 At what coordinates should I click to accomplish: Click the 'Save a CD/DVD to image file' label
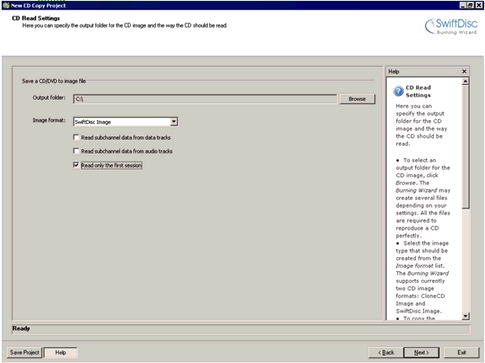pyautogui.click(x=54, y=81)
